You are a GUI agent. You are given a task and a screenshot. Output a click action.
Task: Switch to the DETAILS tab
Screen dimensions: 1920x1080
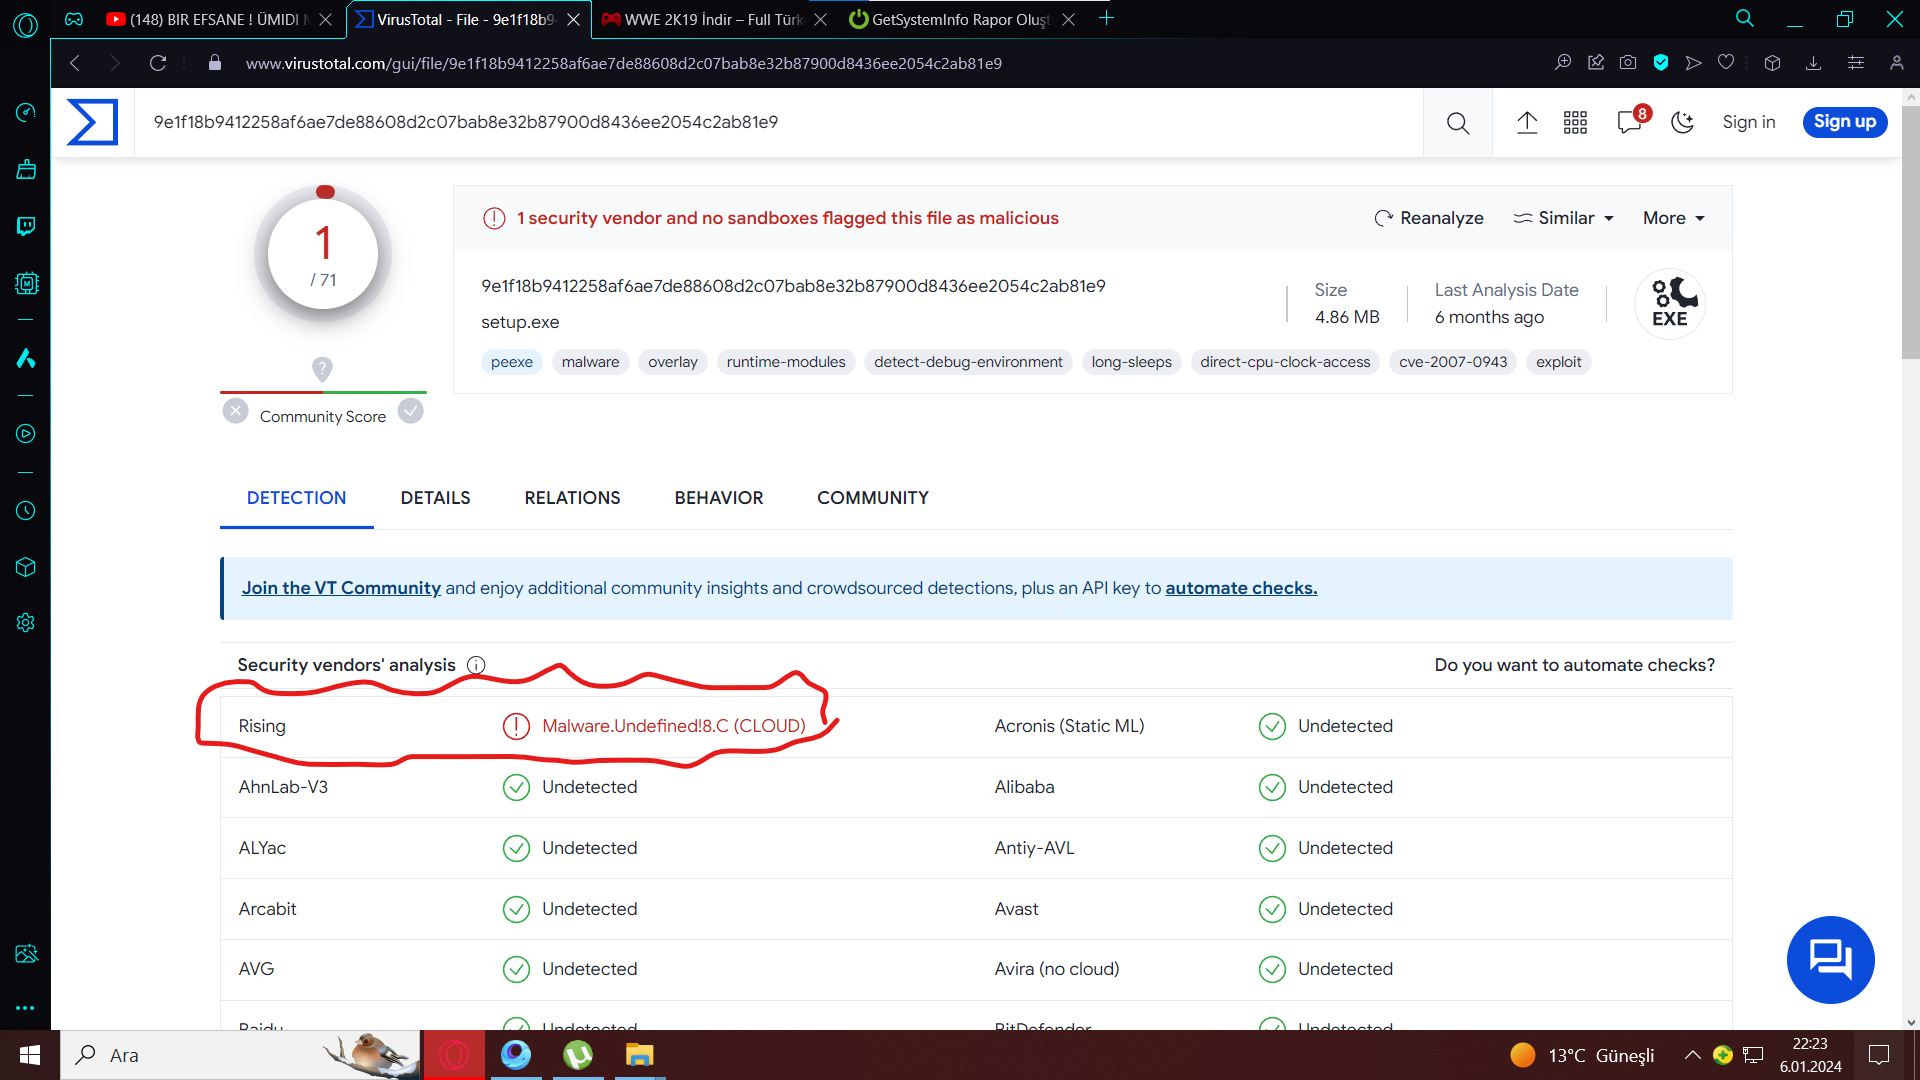click(x=435, y=498)
